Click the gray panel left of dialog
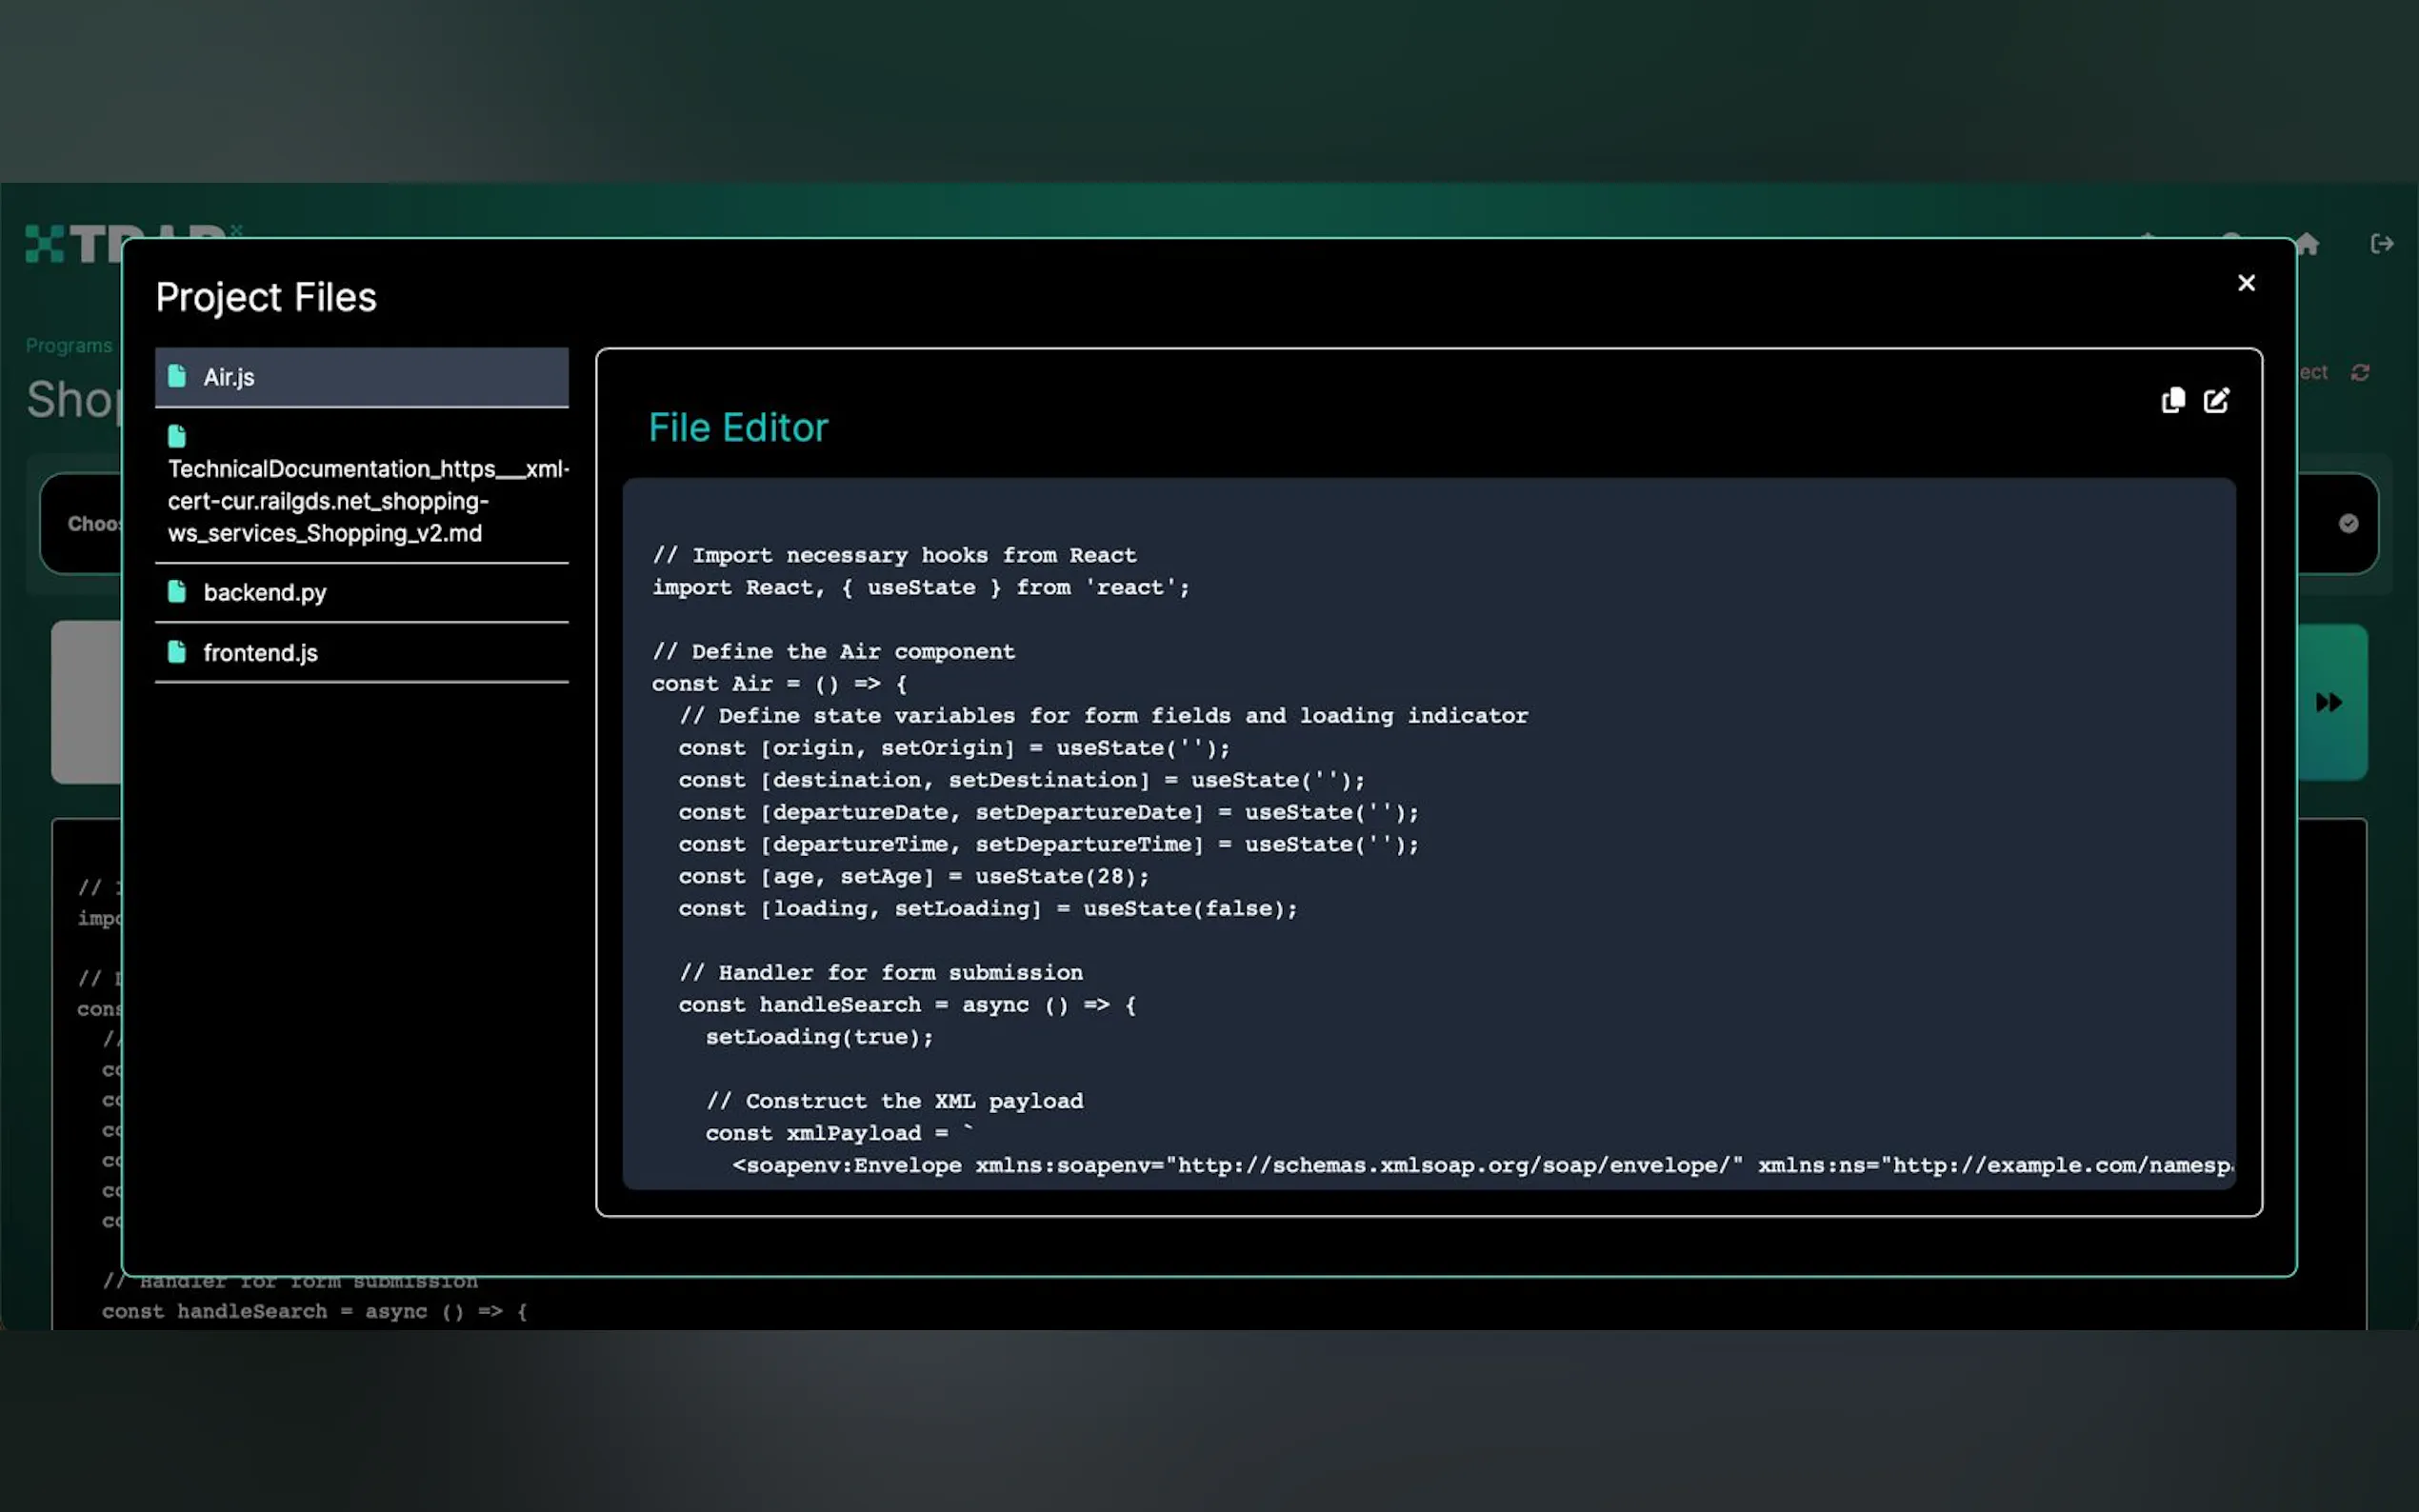This screenshot has height=1512, width=2419. pyautogui.click(x=86, y=702)
